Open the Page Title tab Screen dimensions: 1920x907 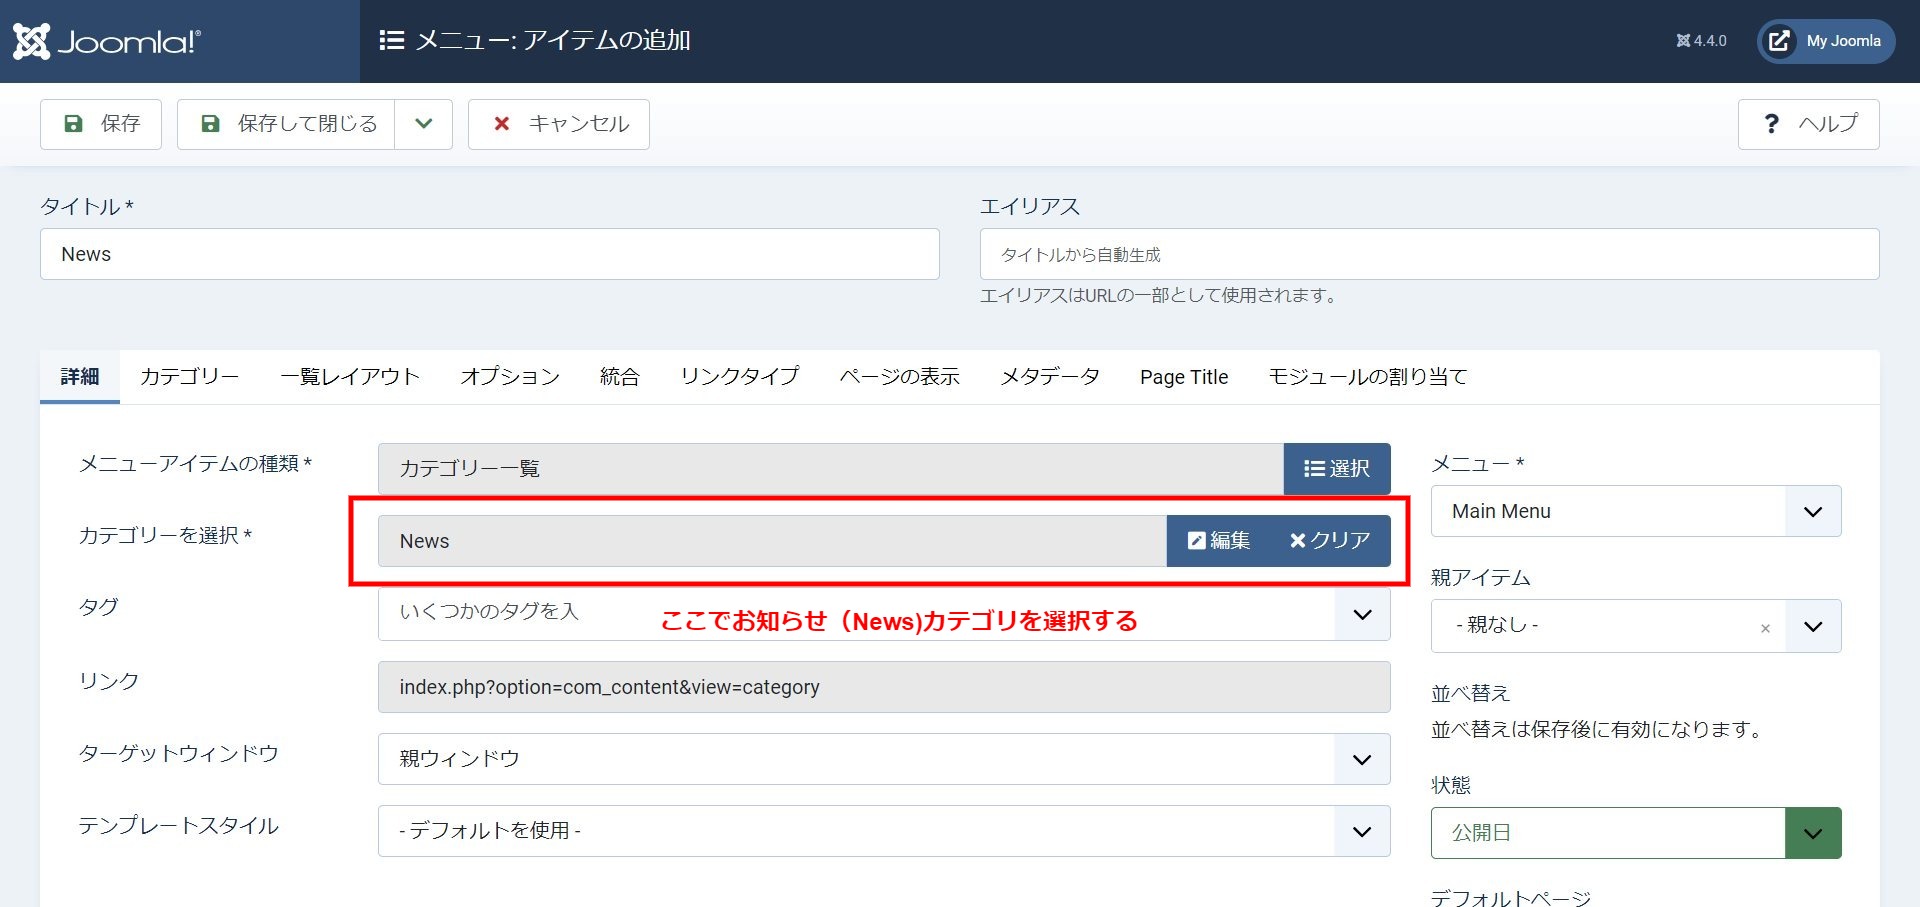[1184, 377]
